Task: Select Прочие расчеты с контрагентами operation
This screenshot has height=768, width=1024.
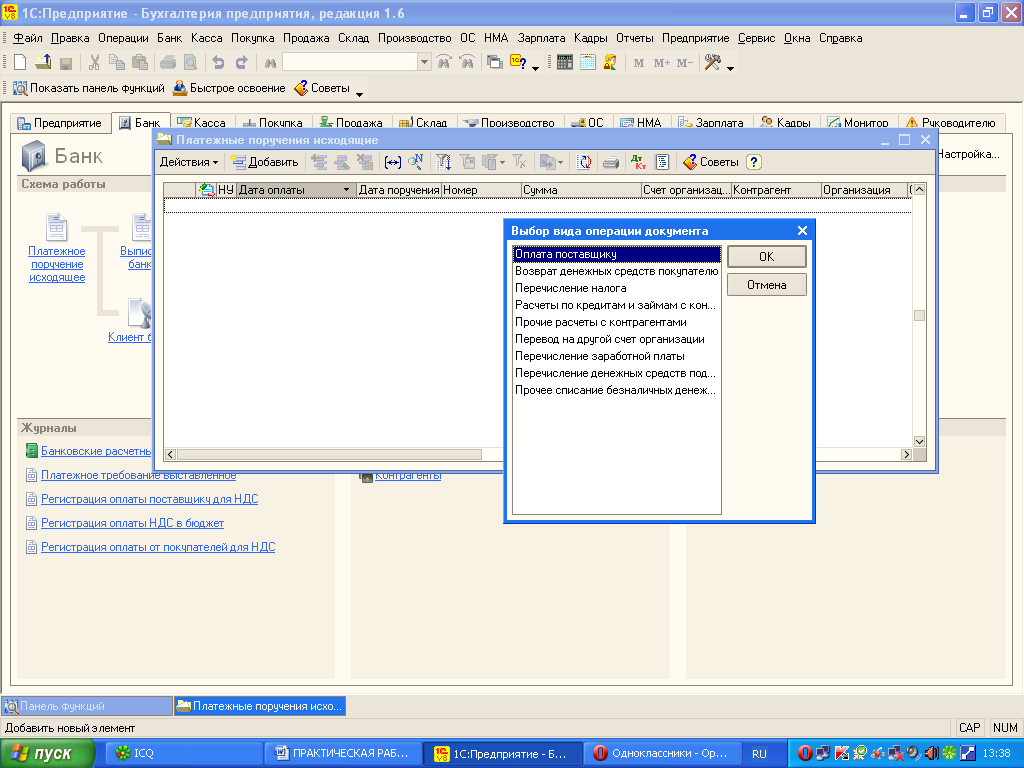Action: click(x=616, y=322)
